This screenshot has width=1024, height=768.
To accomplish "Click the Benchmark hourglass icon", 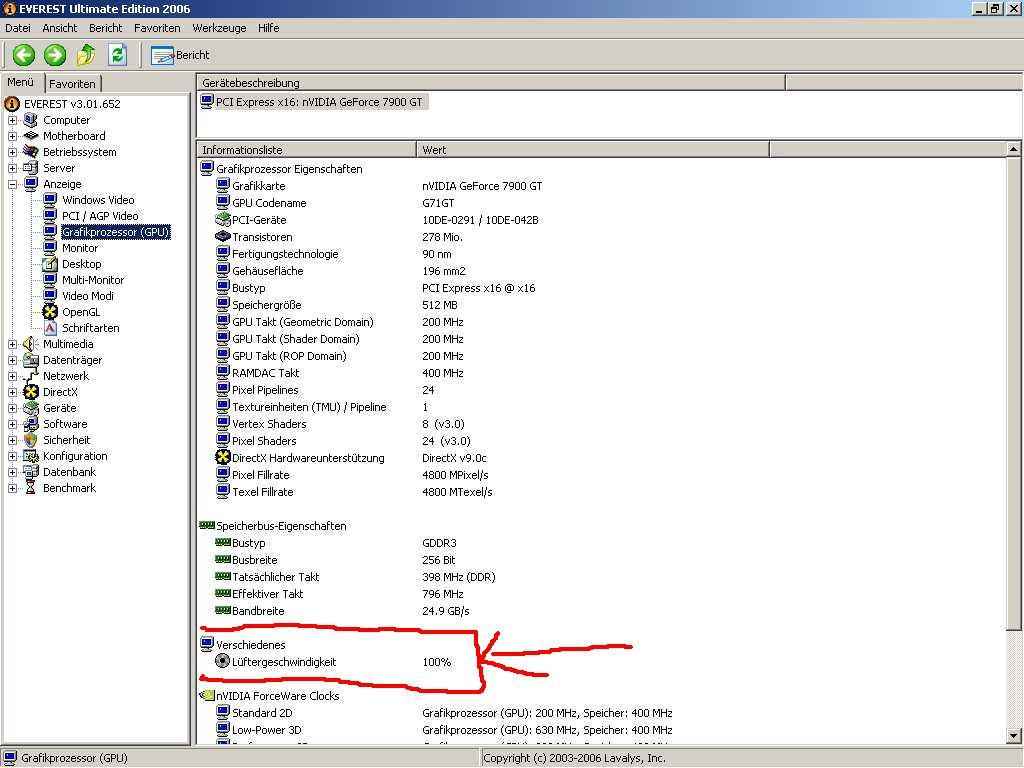I will click(31, 488).
